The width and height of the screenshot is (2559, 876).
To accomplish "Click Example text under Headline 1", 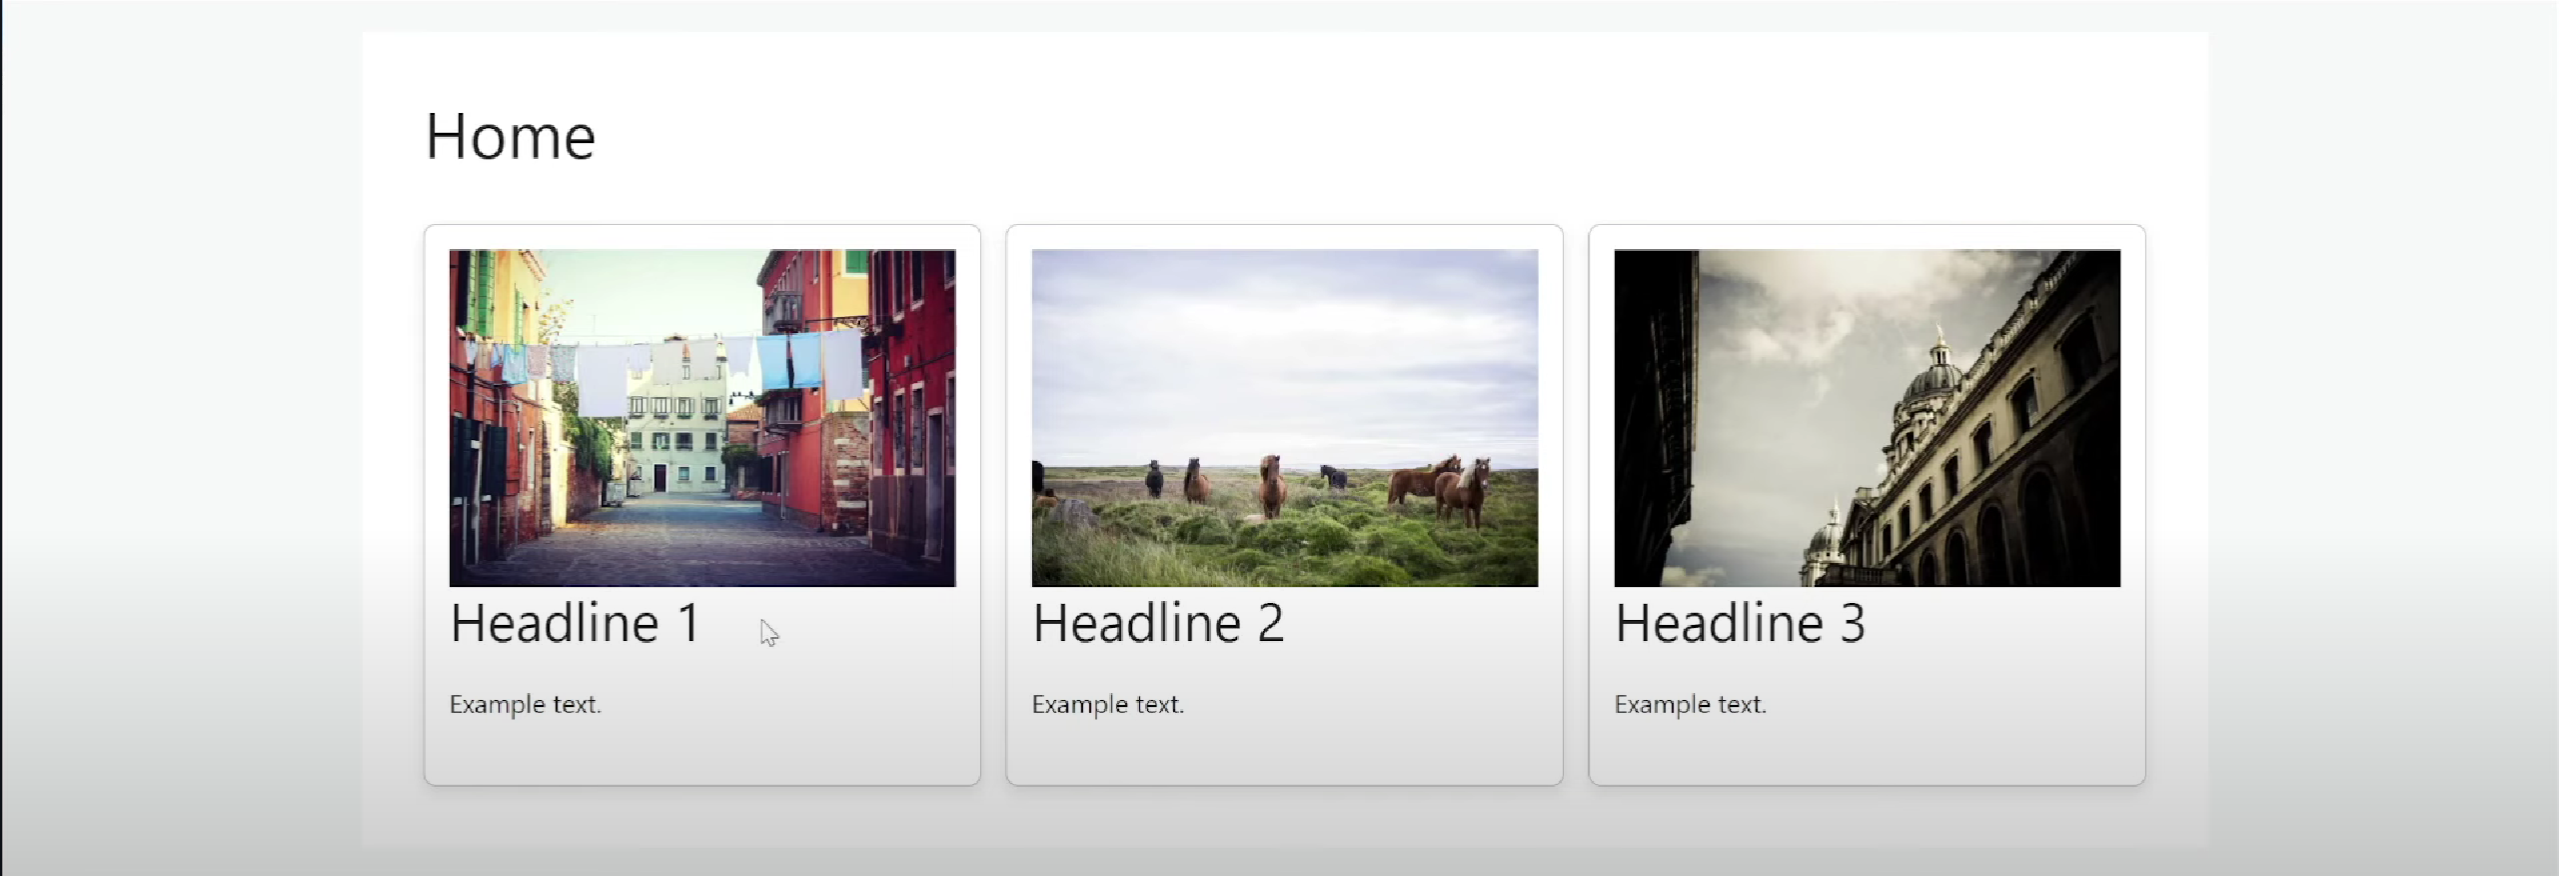I will 525,705.
